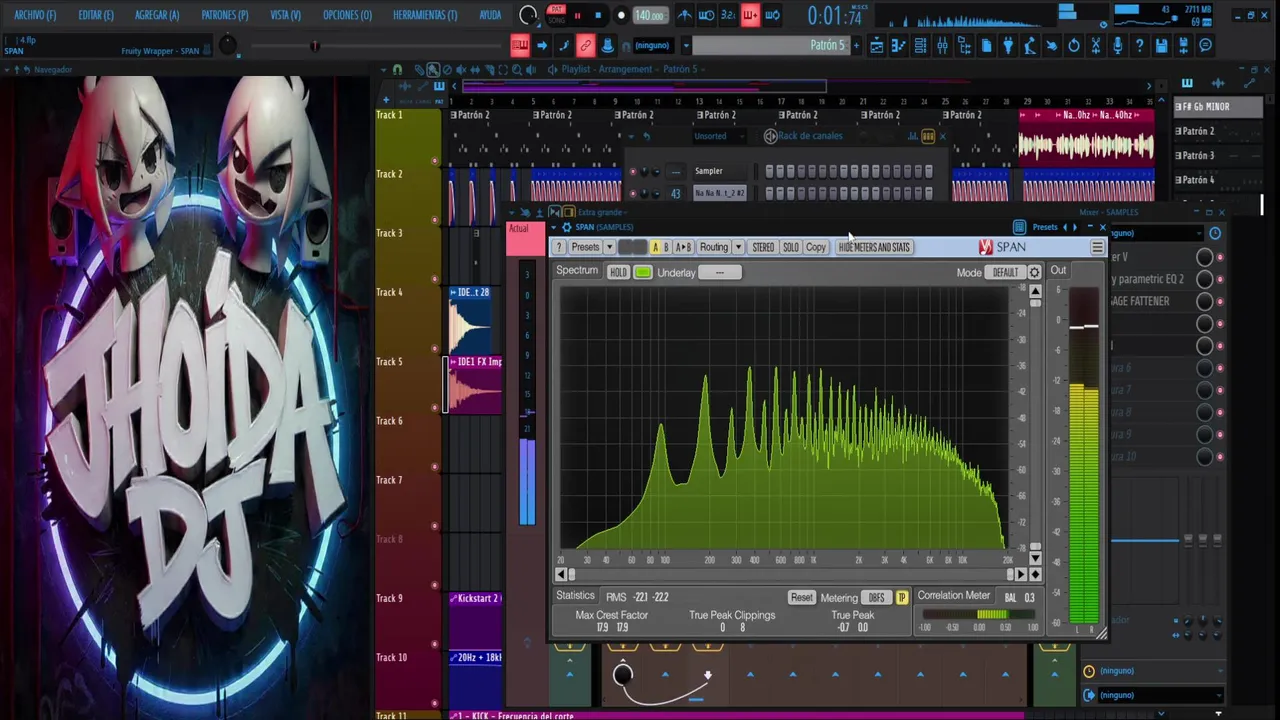Image resolution: width=1280 pixels, height=720 pixels.
Task: Click the plus button next to Patrón 5
Action: (x=856, y=45)
